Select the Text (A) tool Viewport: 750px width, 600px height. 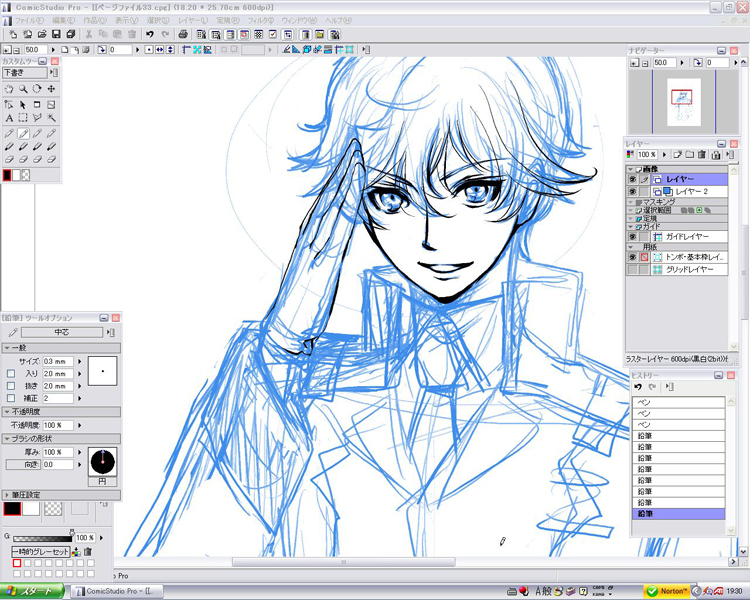[x=9, y=118]
